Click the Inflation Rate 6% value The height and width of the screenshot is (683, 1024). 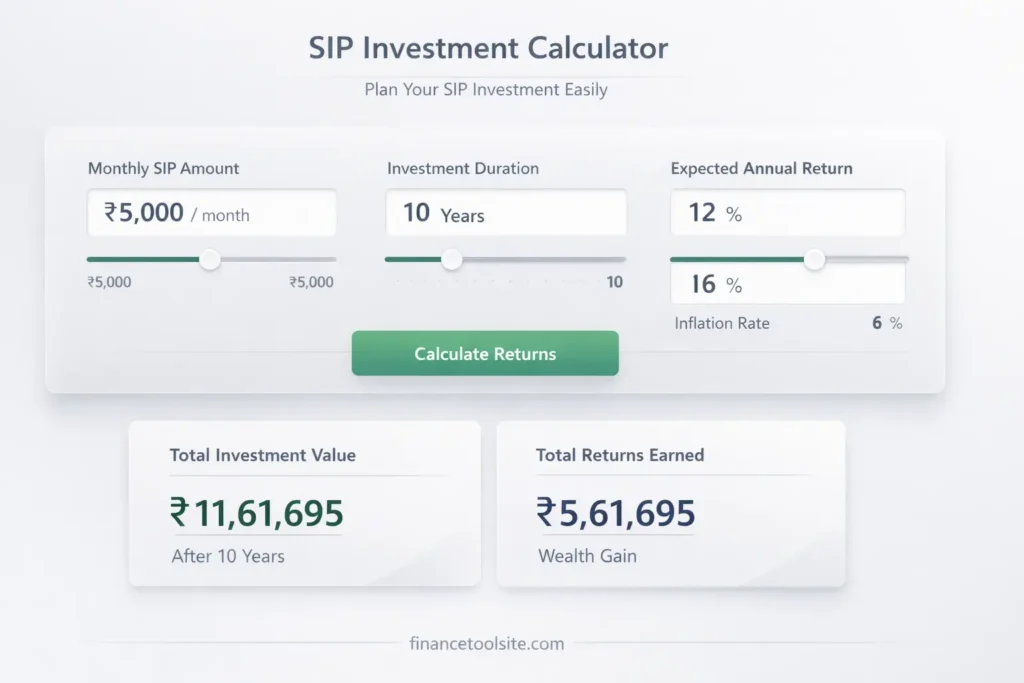(x=888, y=323)
